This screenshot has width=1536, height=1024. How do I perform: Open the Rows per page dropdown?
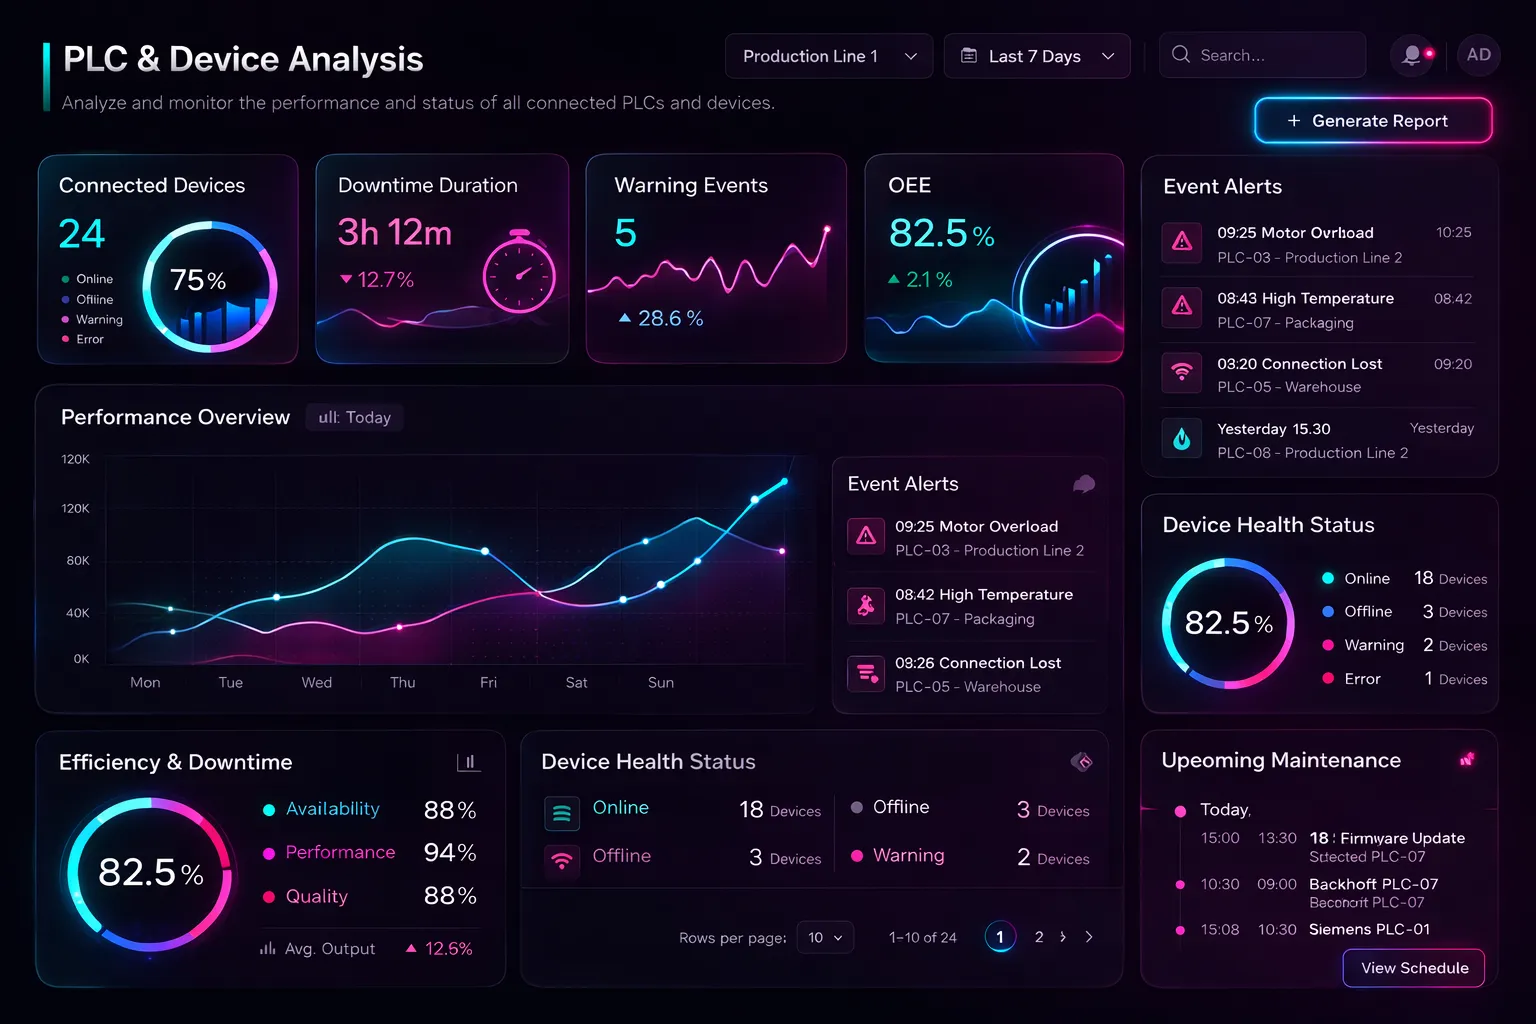pos(825,937)
